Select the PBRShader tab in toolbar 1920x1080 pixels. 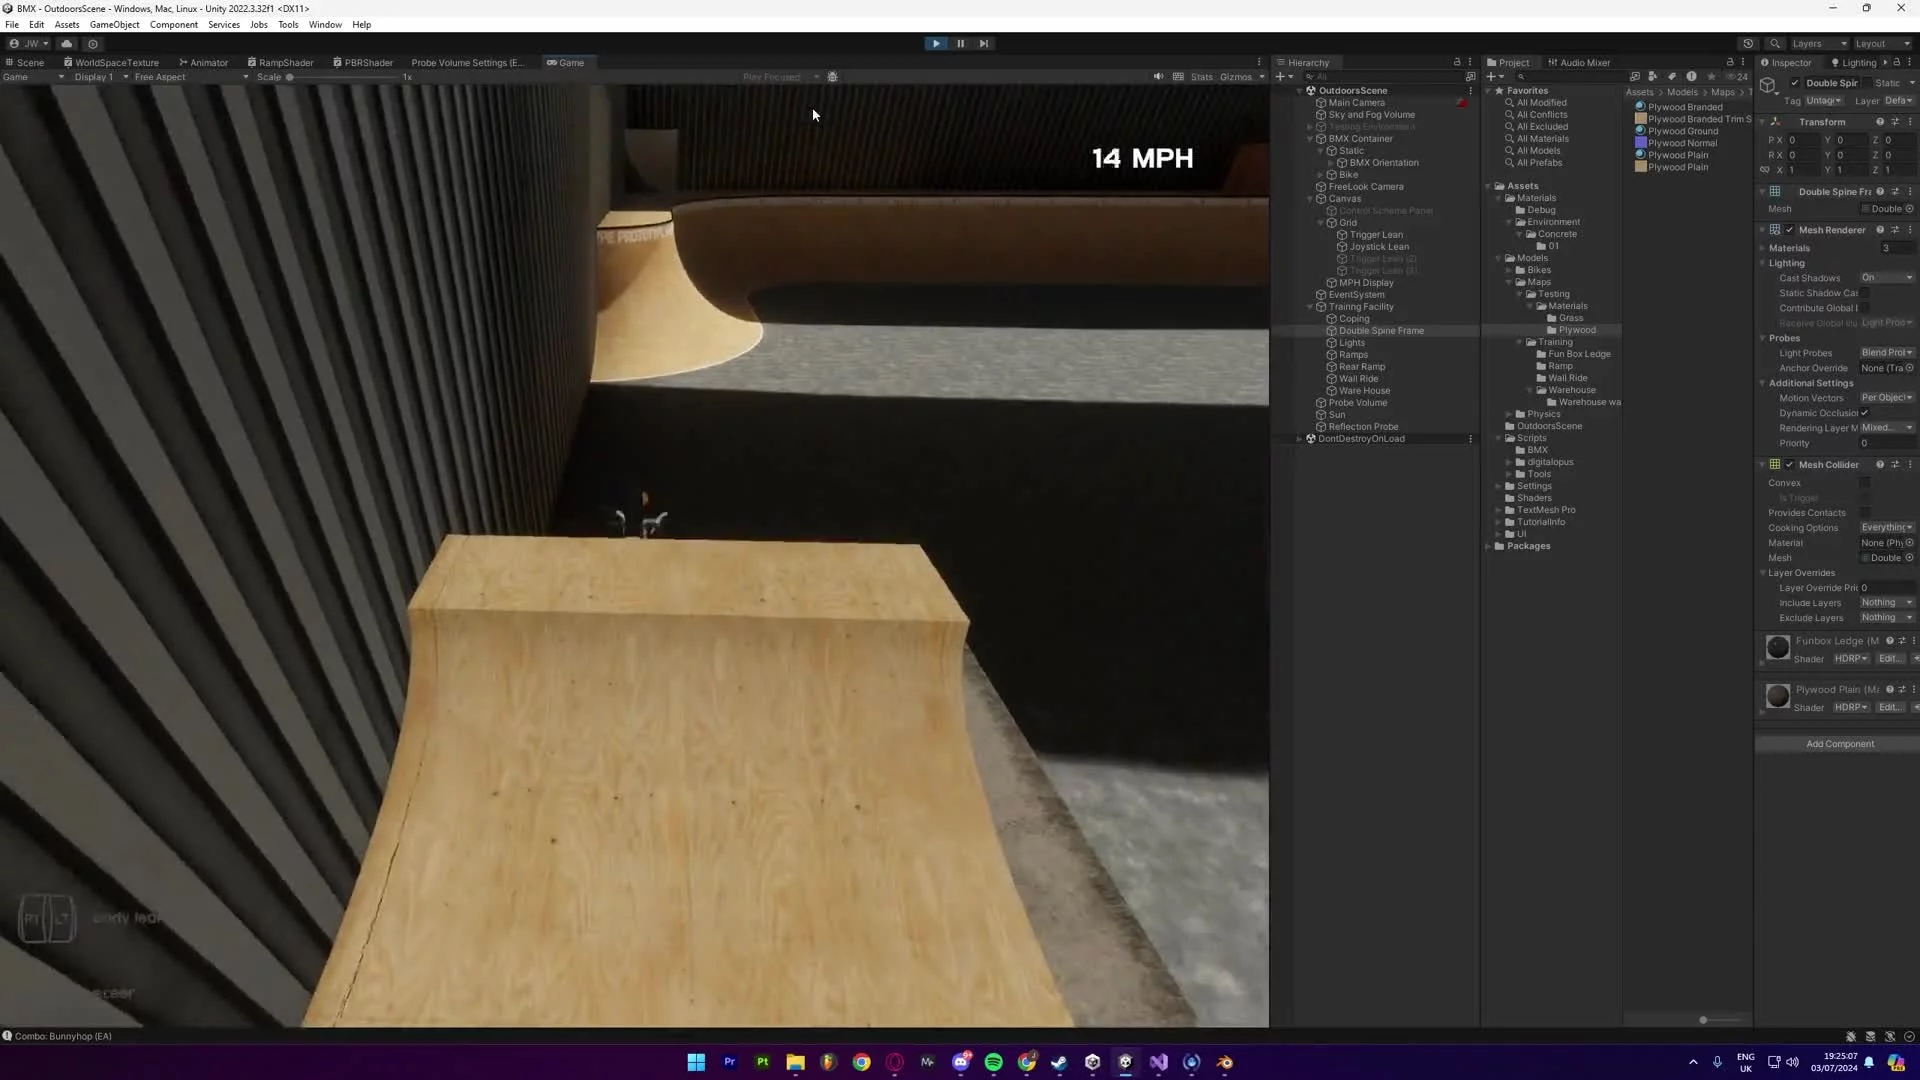[363, 62]
